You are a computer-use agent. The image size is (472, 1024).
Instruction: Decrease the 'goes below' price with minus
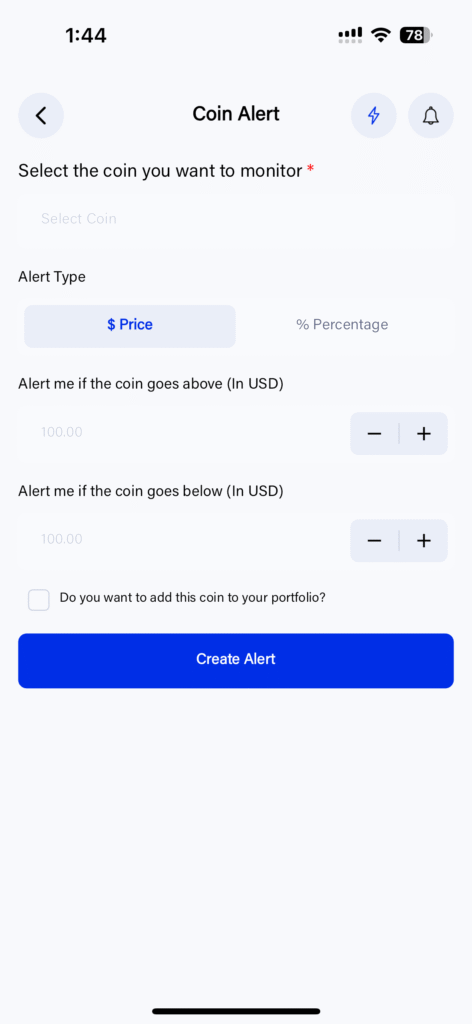(x=374, y=541)
